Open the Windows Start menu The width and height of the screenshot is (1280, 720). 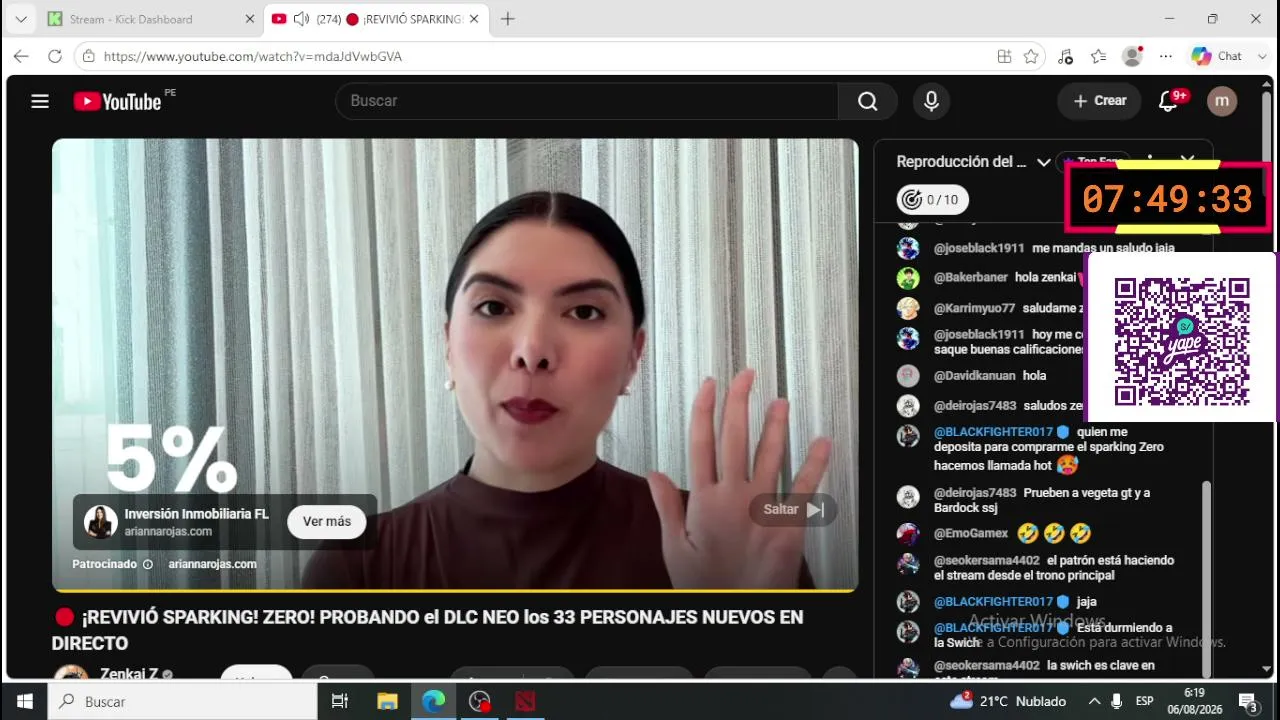[x=24, y=702]
